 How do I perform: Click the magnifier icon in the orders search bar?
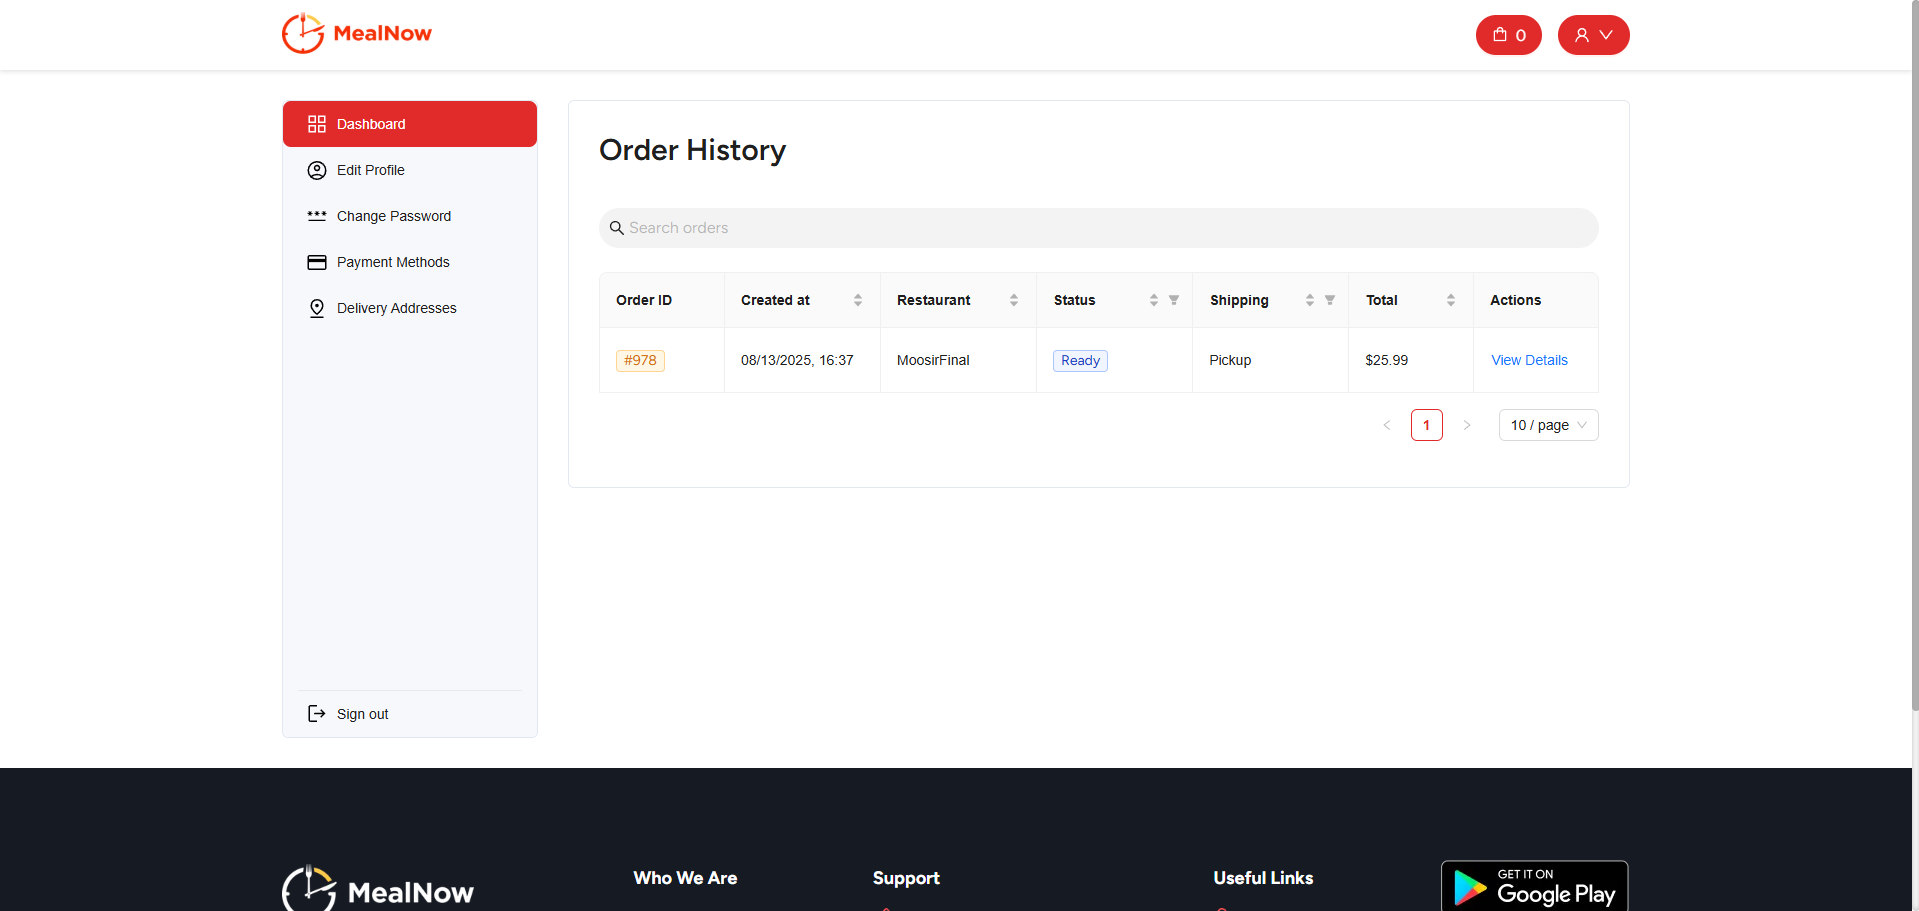pos(616,227)
